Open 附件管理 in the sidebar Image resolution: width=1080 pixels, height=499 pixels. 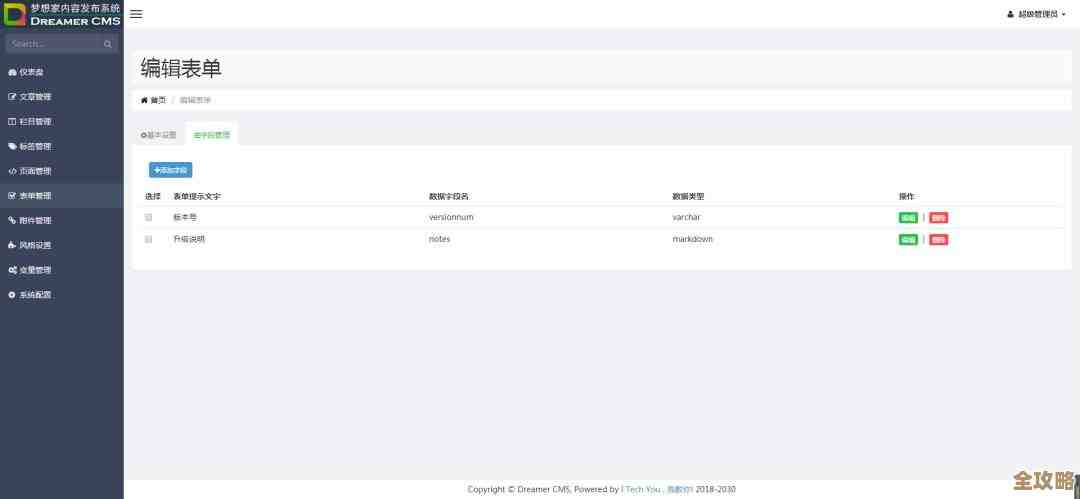pos(34,220)
